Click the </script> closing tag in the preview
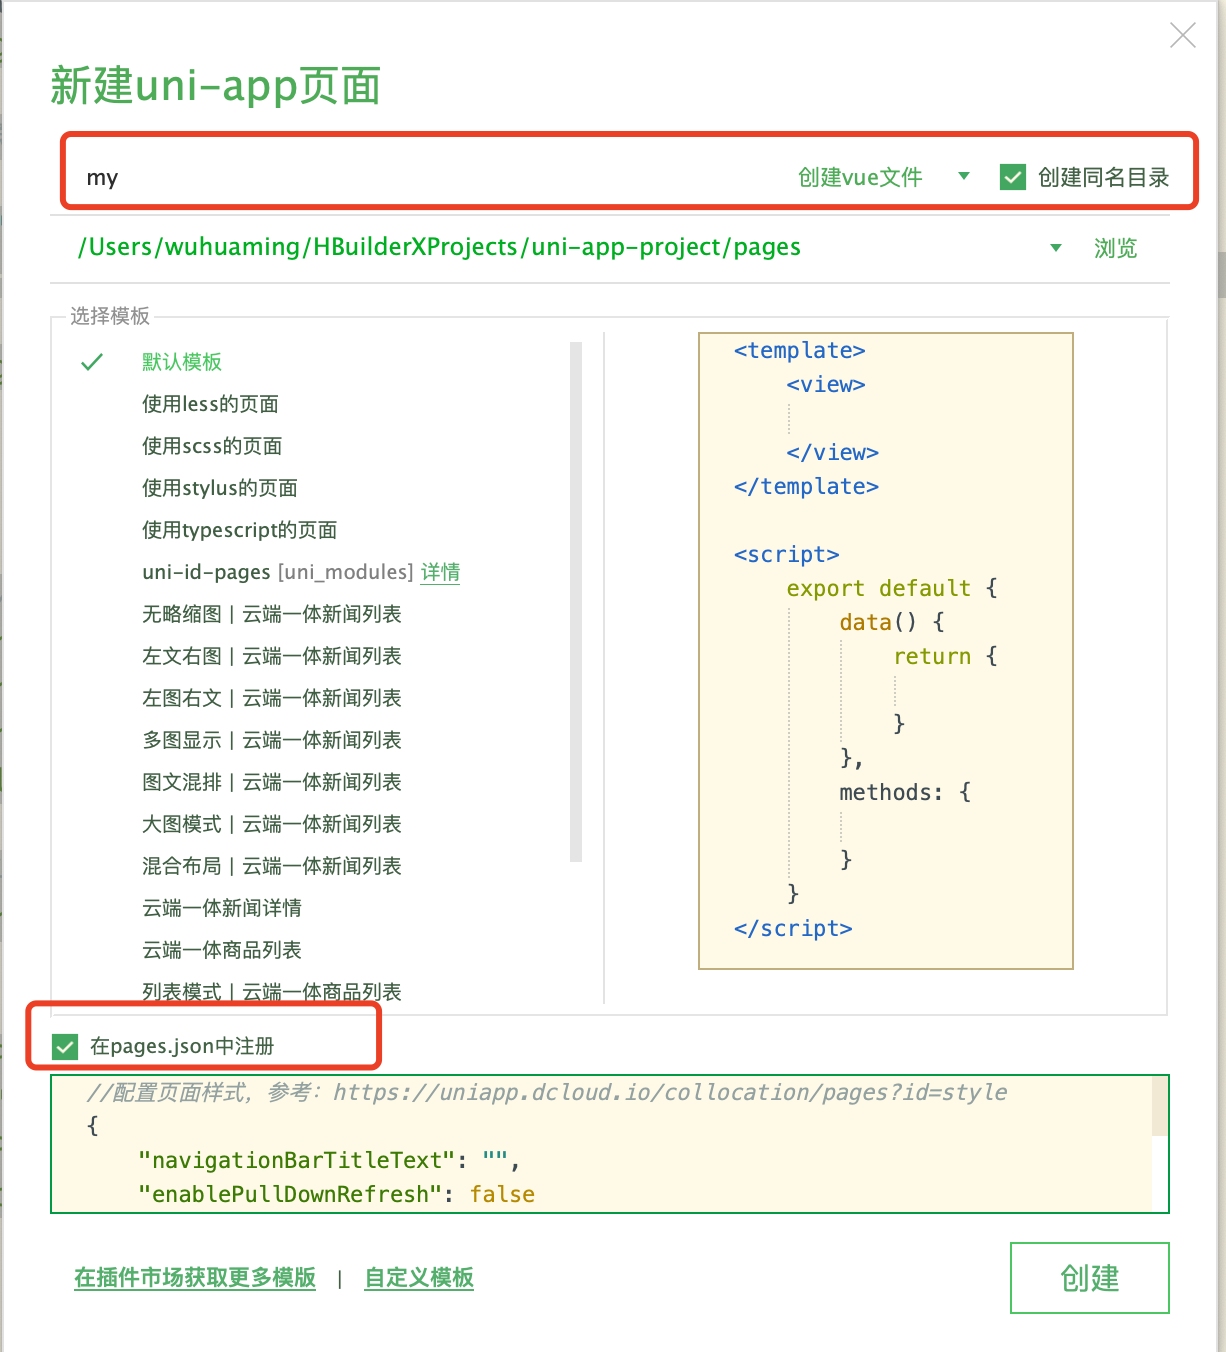The height and width of the screenshot is (1352, 1226). click(x=793, y=928)
